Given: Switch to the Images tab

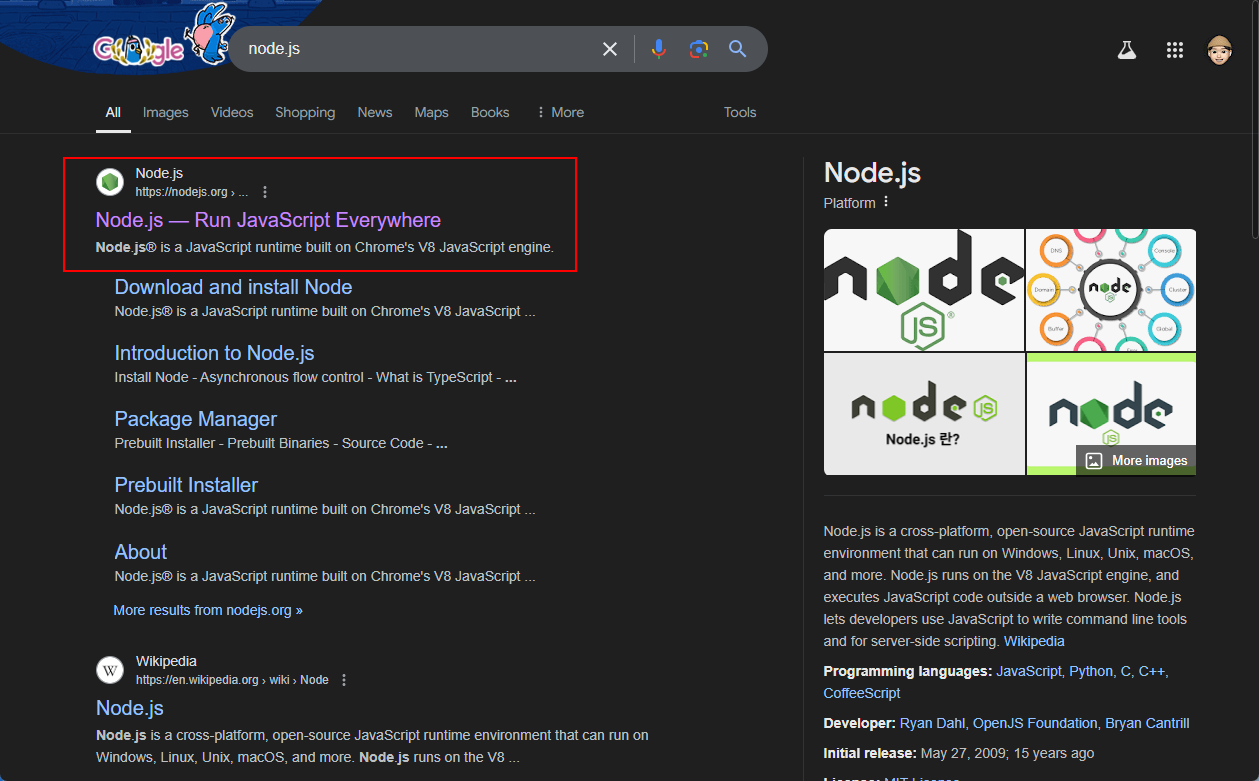Looking at the screenshot, I should [x=166, y=112].
